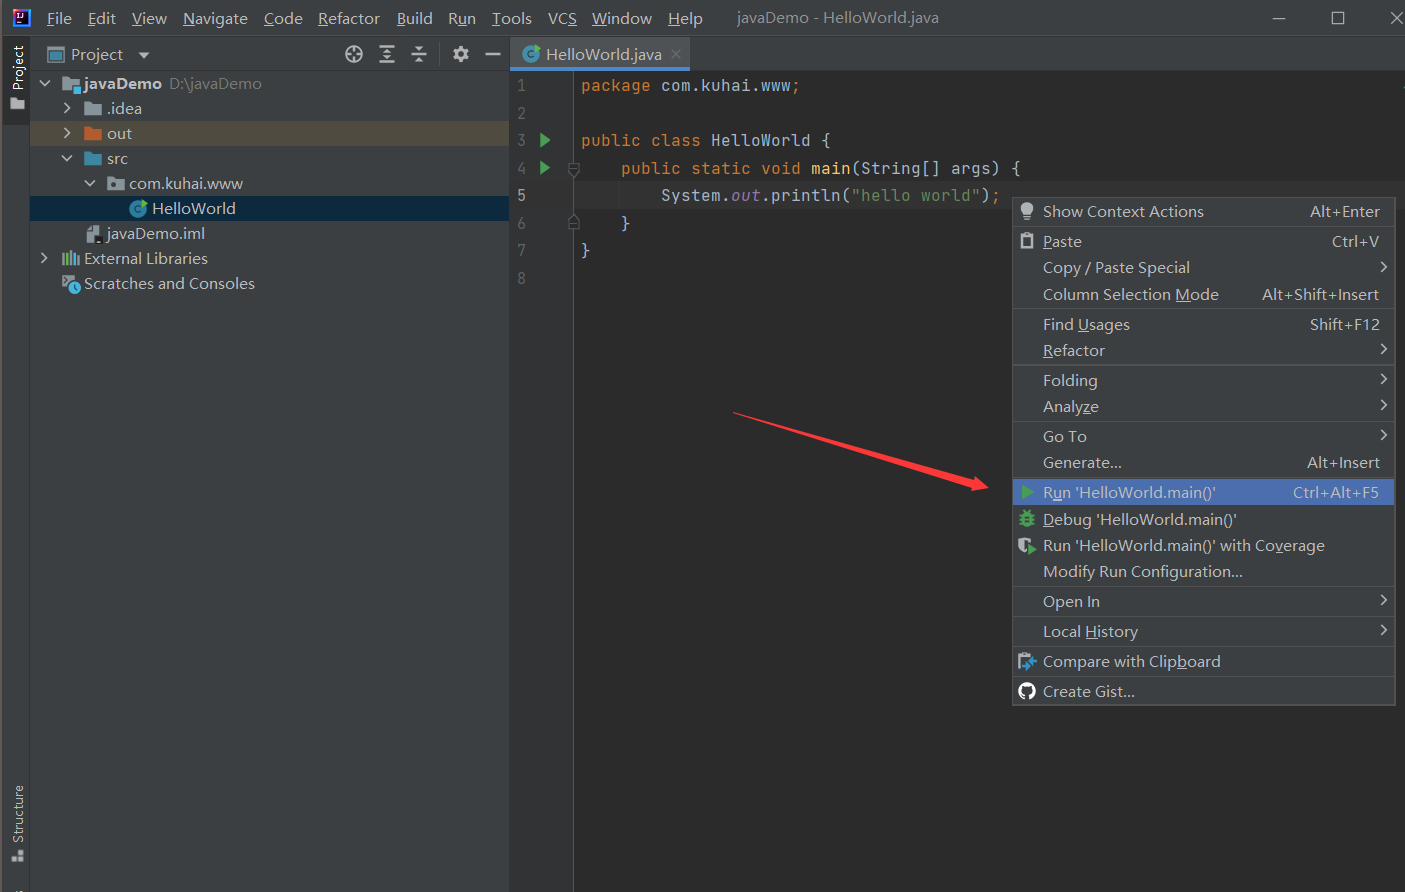Collapse the javaDemo root node
This screenshot has height=892, width=1405.
click(45, 83)
